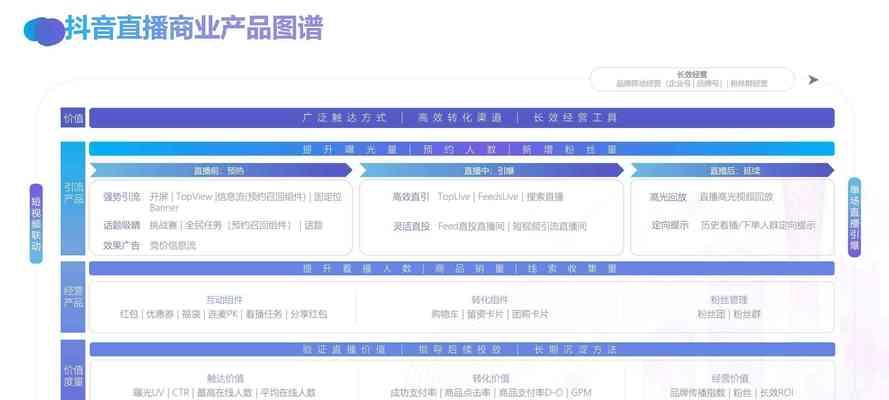This screenshot has height=400, width=889.
Task: Click the 红包 text
Action: coord(129,314)
